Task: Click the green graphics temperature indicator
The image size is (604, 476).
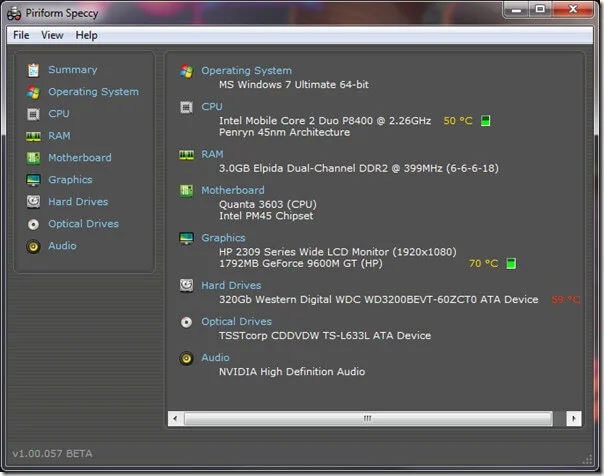Action: coord(510,264)
